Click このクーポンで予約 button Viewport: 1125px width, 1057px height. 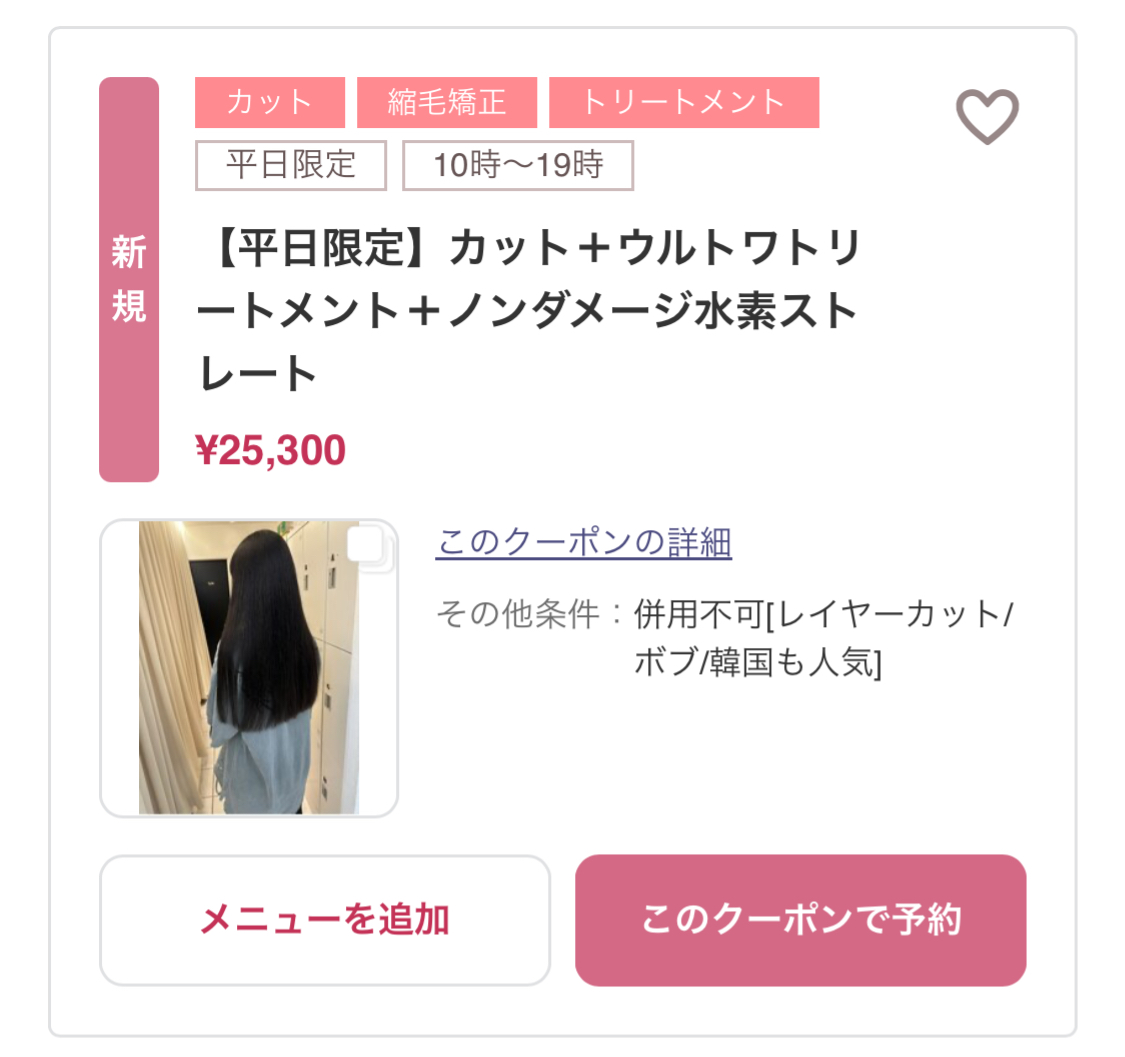pyautogui.click(x=801, y=920)
